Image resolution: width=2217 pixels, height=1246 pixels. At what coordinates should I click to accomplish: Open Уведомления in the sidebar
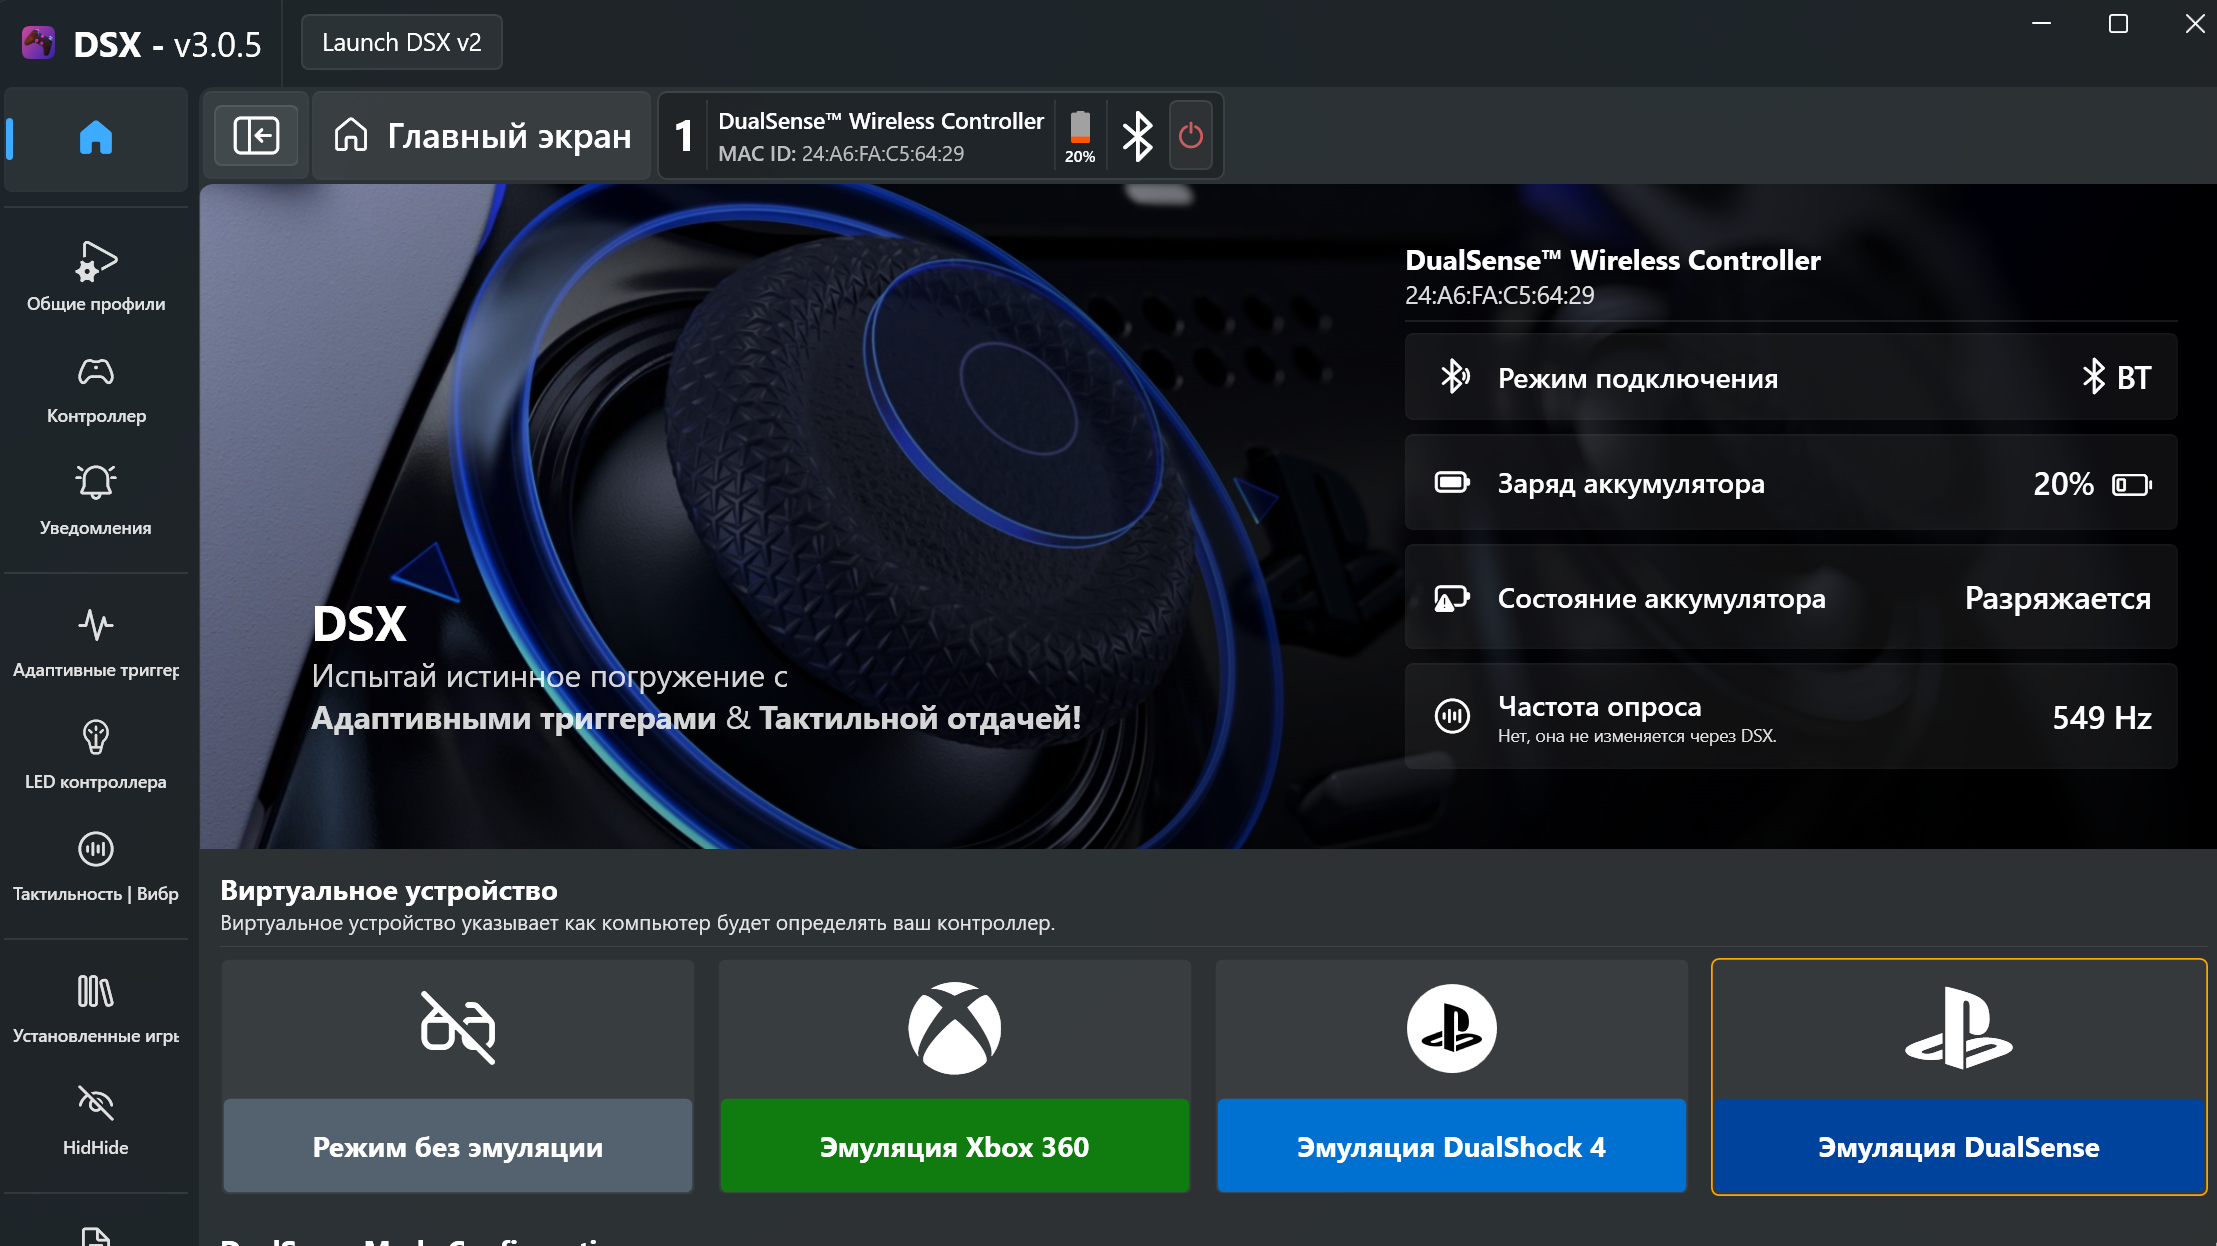tap(96, 501)
